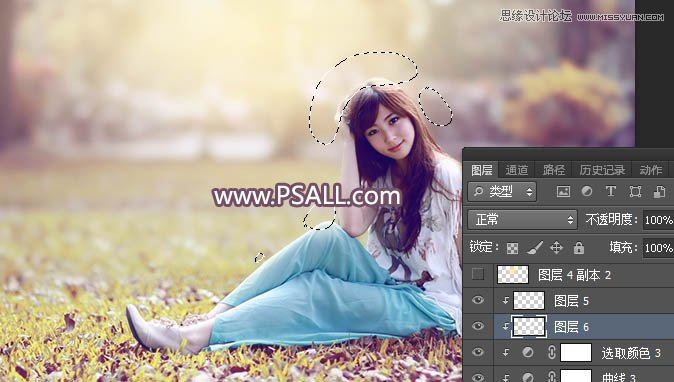This screenshot has width=674, height=382.
Task: Lock image pixels brush icon
Action: [535, 248]
